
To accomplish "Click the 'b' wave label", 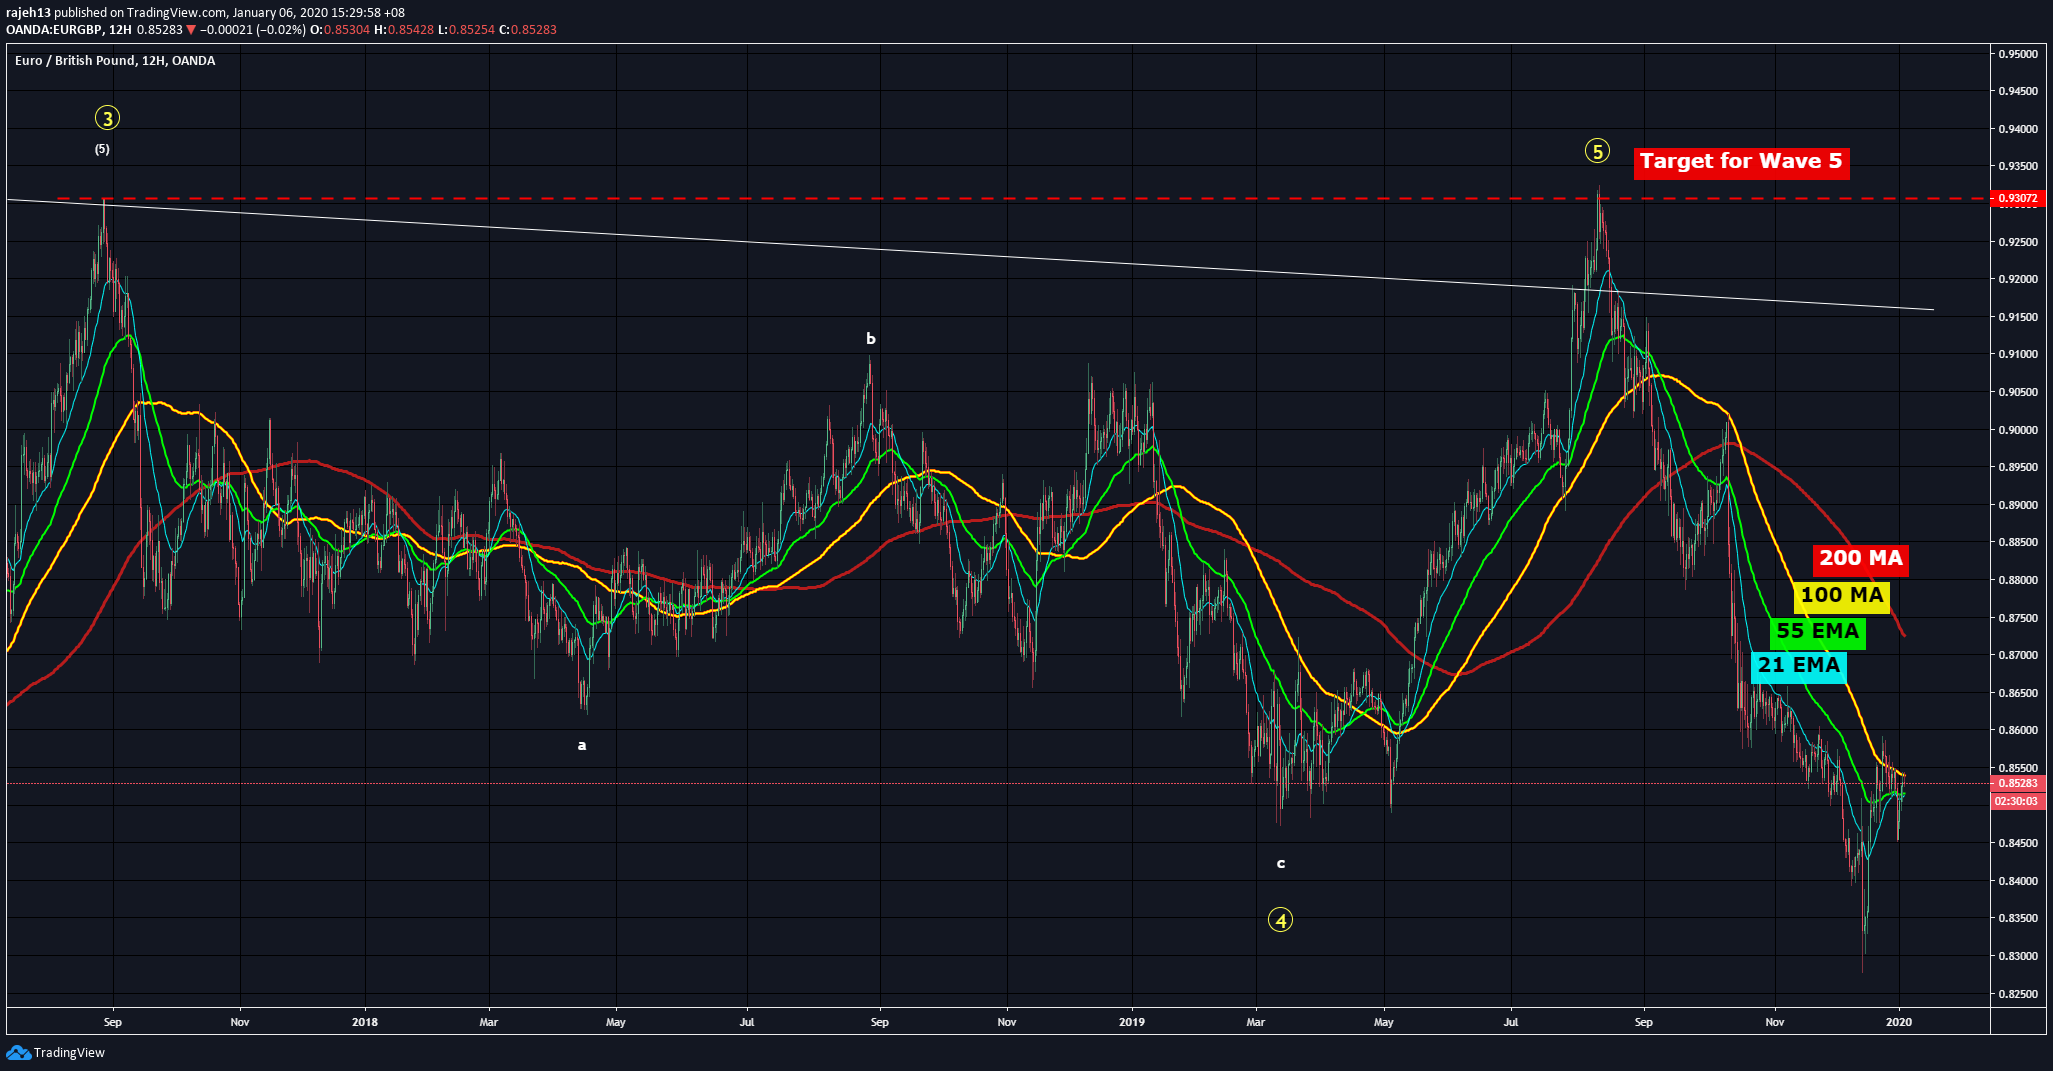I will [871, 339].
